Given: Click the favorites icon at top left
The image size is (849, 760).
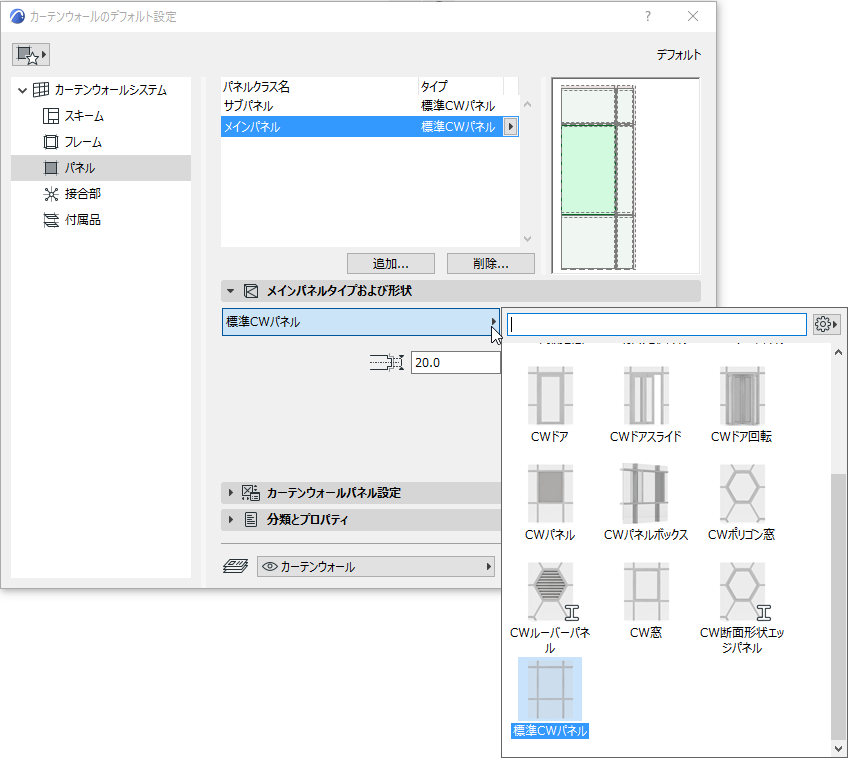Looking at the screenshot, I should click(31, 54).
